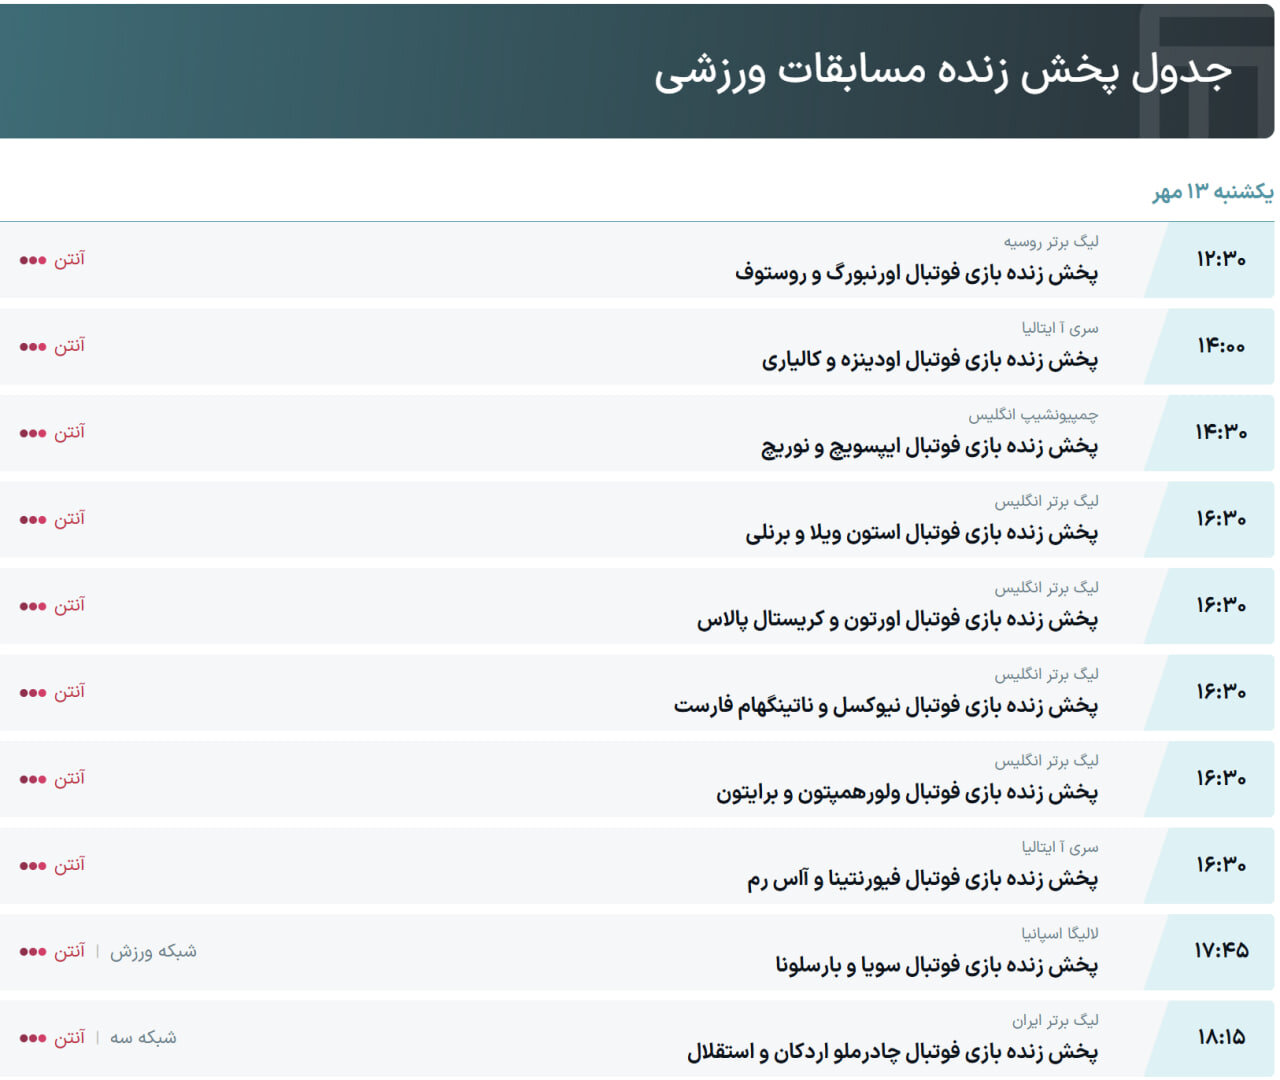The height and width of the screenshot is (1080, 1280).
Task: Click آنتن label in the Chadormalu–Esteghlal row
Action: point(69,1038)
